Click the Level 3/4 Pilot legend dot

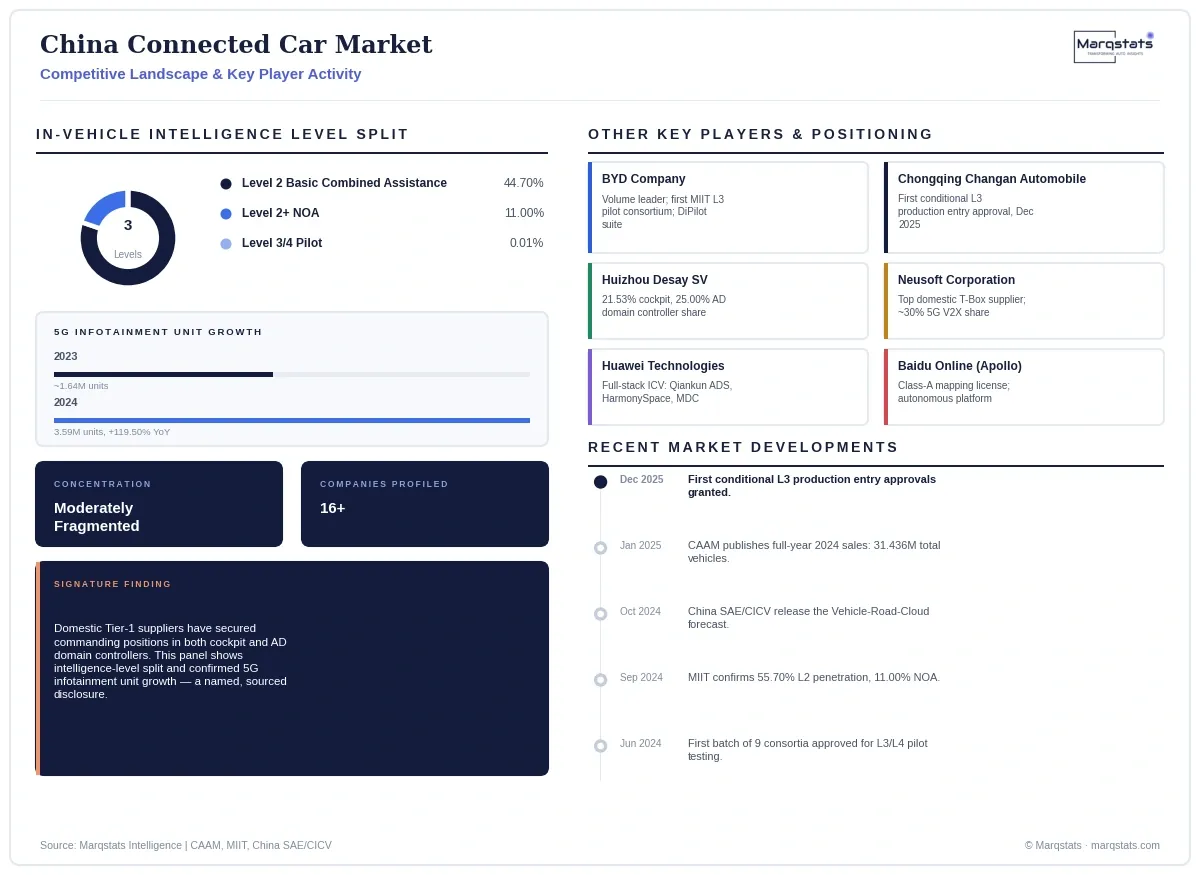(226, 244)
